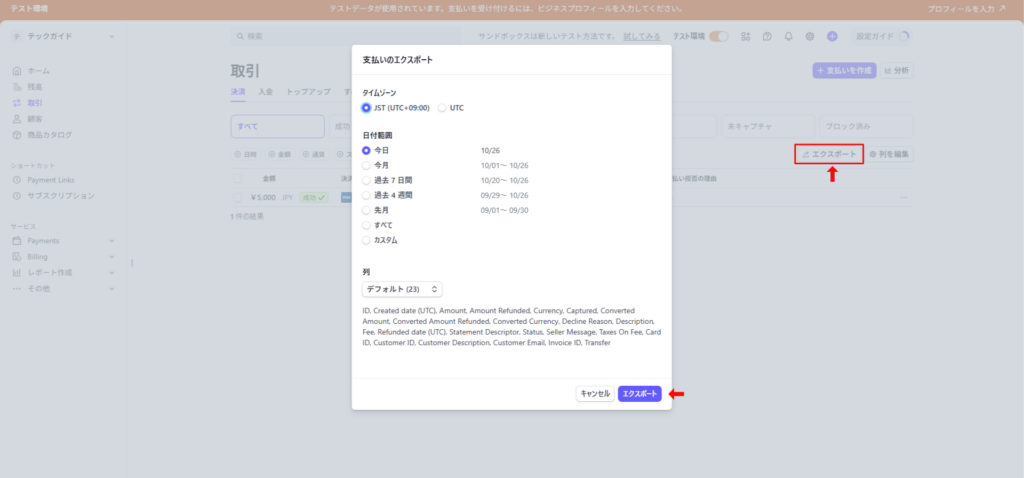Image resolution: width=1024 pixels, height=478 pixels.
Task: Switch to the トップアップ tab
Action: pyautogui.click(x=308, y=92)
